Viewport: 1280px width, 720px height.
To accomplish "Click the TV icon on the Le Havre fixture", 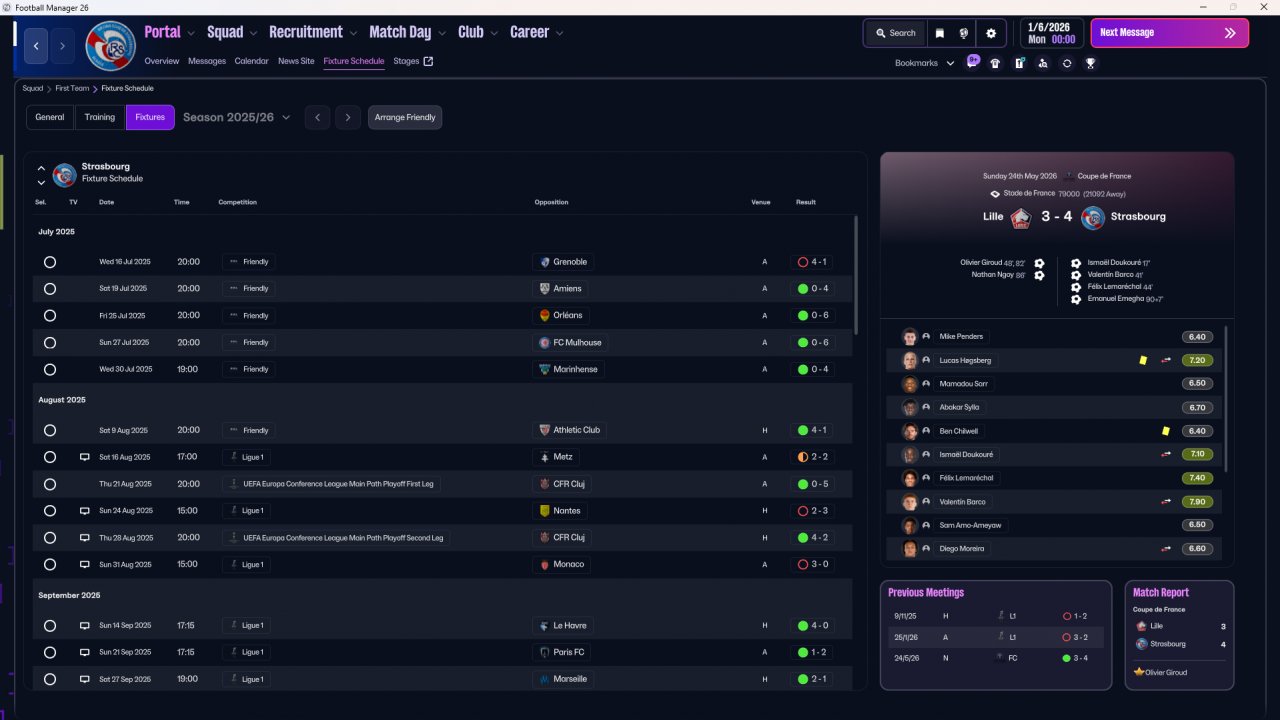I will [x=85, y=626].
